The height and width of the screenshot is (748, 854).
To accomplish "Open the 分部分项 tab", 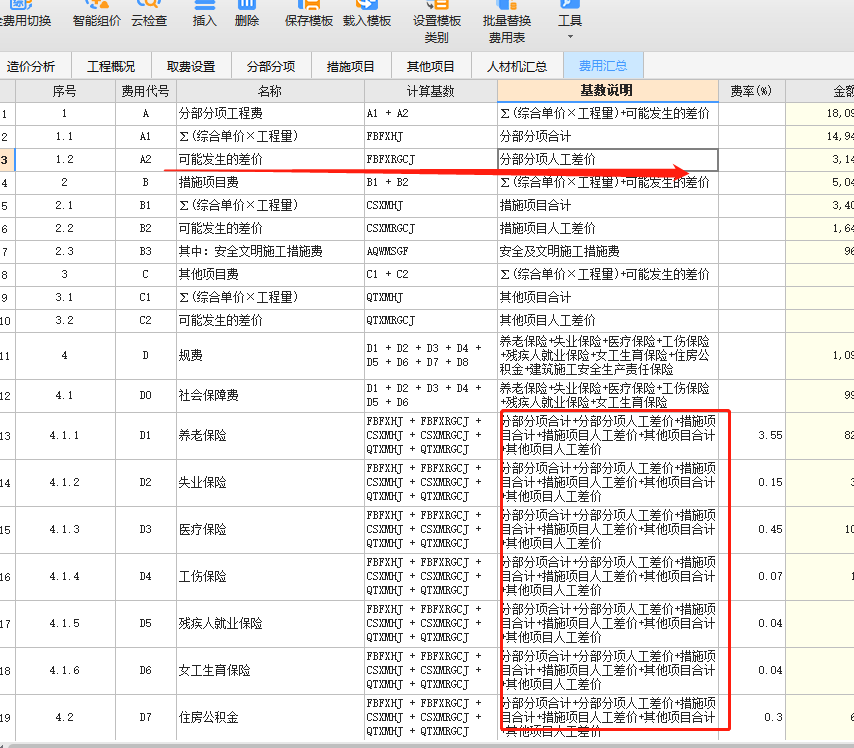I will pos(271,66).
